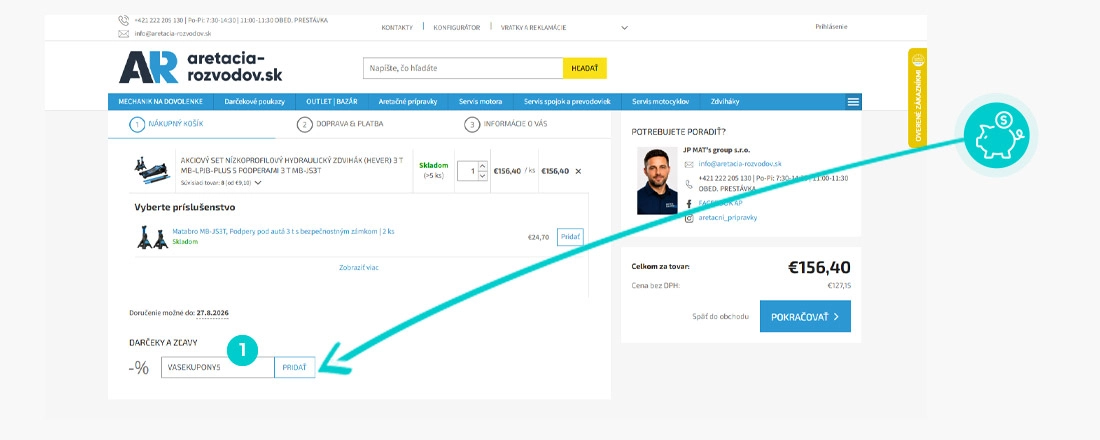Decrease item quantity with down arrow
Screen dimensions: 1100x440
(x=482, y=175)
